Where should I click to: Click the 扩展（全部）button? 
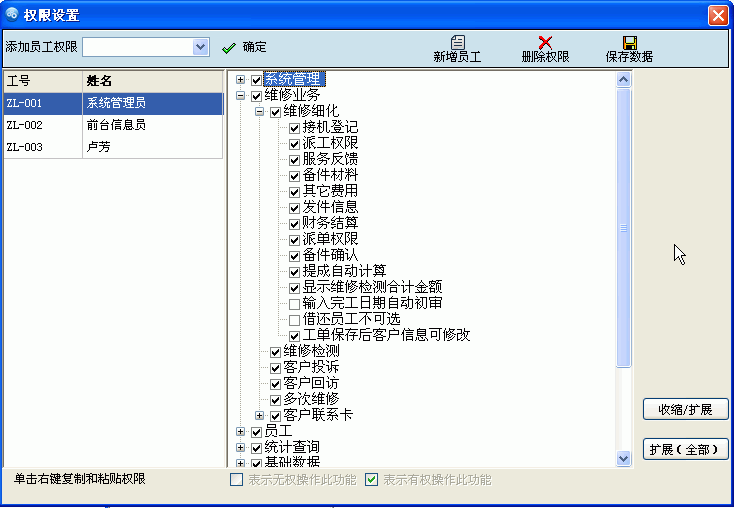(x=685, y=449)
